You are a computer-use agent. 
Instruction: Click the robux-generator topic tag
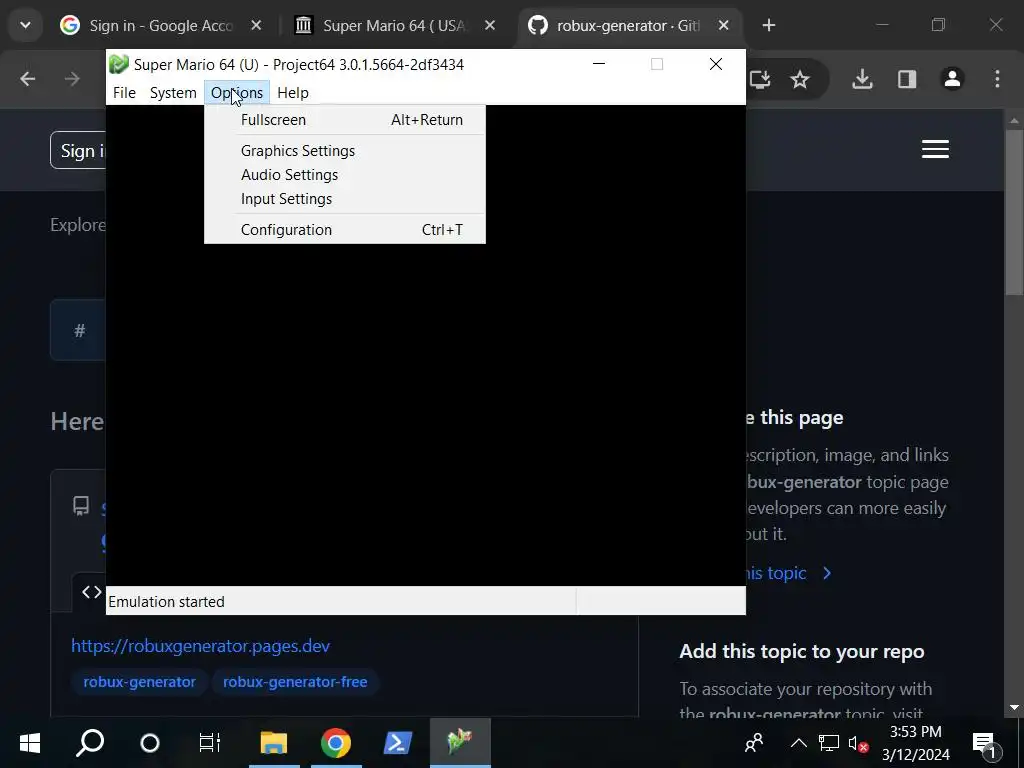coord(139,682)
